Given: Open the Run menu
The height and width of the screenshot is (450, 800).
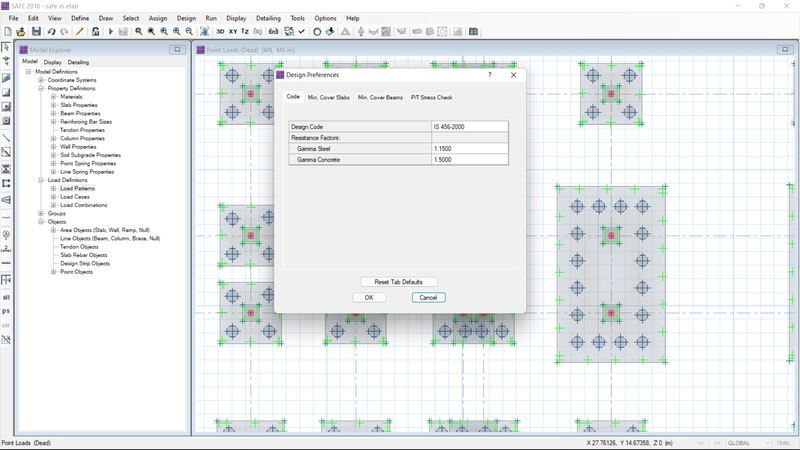Looking at the screenshot, I should pyautogui.click(x=211, y=18).
